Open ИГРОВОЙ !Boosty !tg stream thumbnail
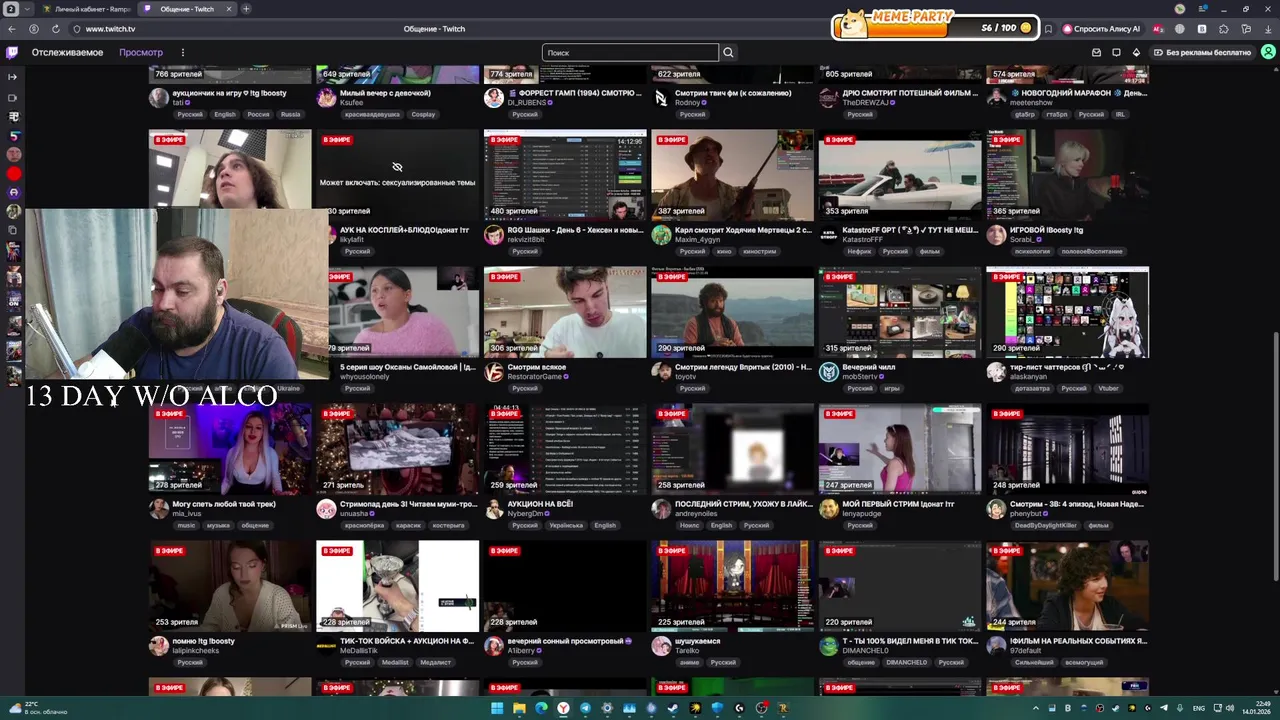 (x=1067, y=174)
